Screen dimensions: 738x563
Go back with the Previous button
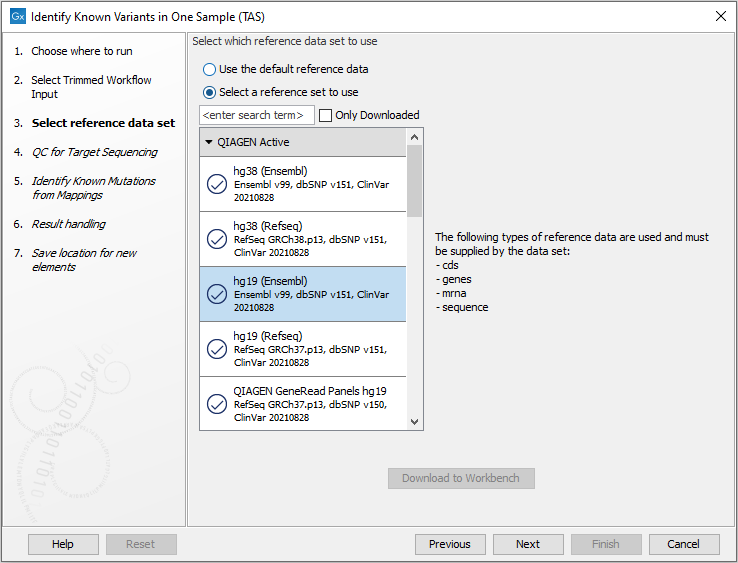tap(450, 544)
